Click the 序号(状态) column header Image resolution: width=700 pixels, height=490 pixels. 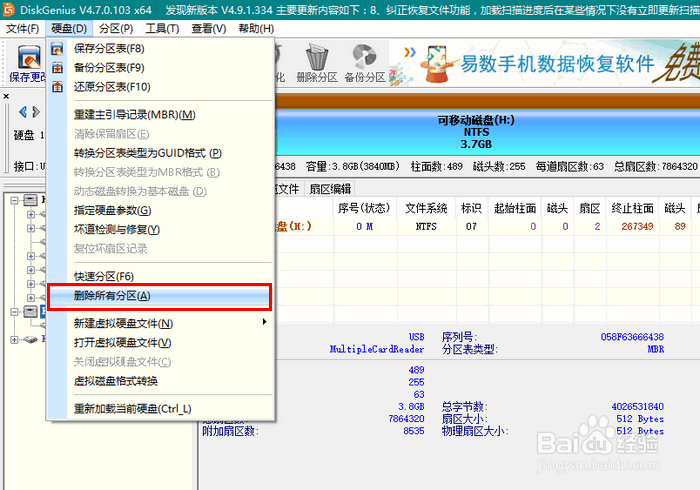[364, 208]
